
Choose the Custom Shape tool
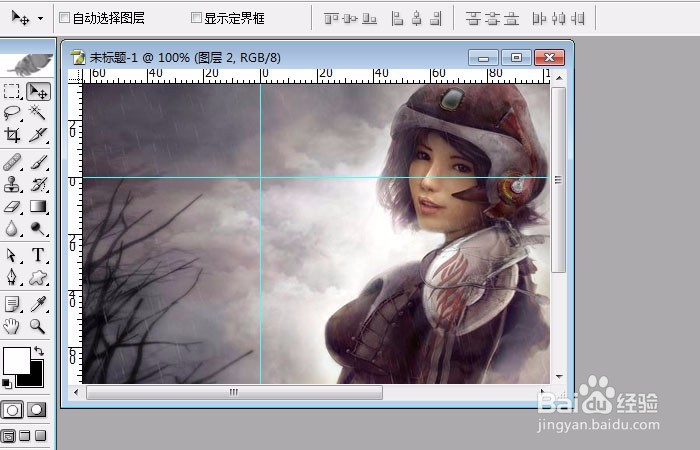[x=38, y=278]
